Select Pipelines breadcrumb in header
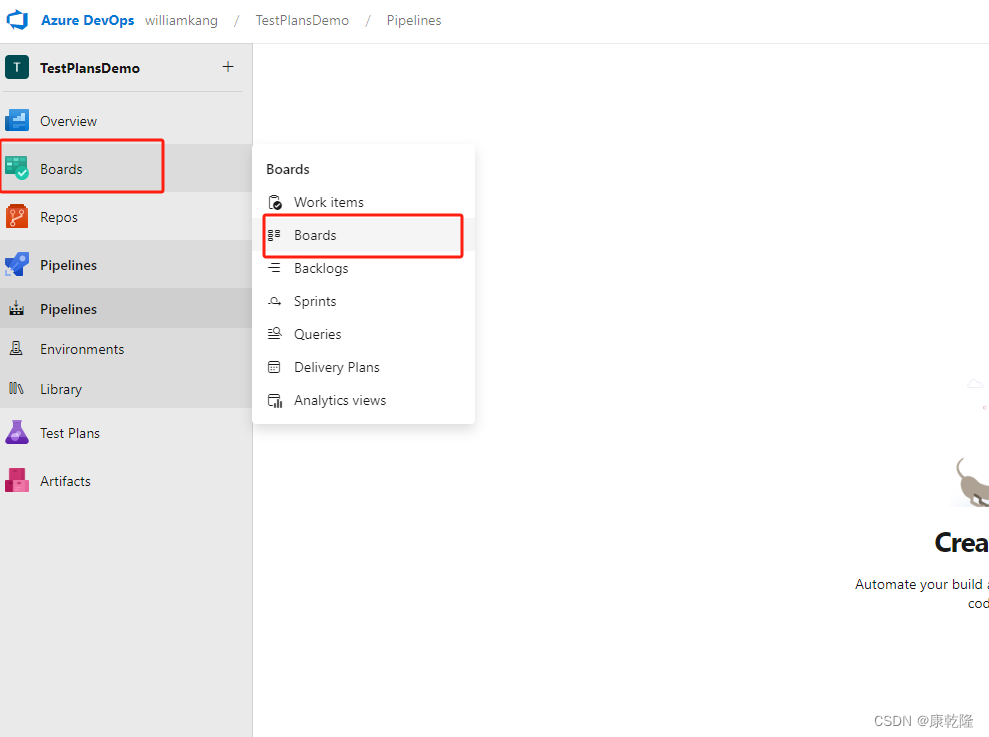Image resolution: width=989 pixels, height=737 pixels. coord(414,20)
